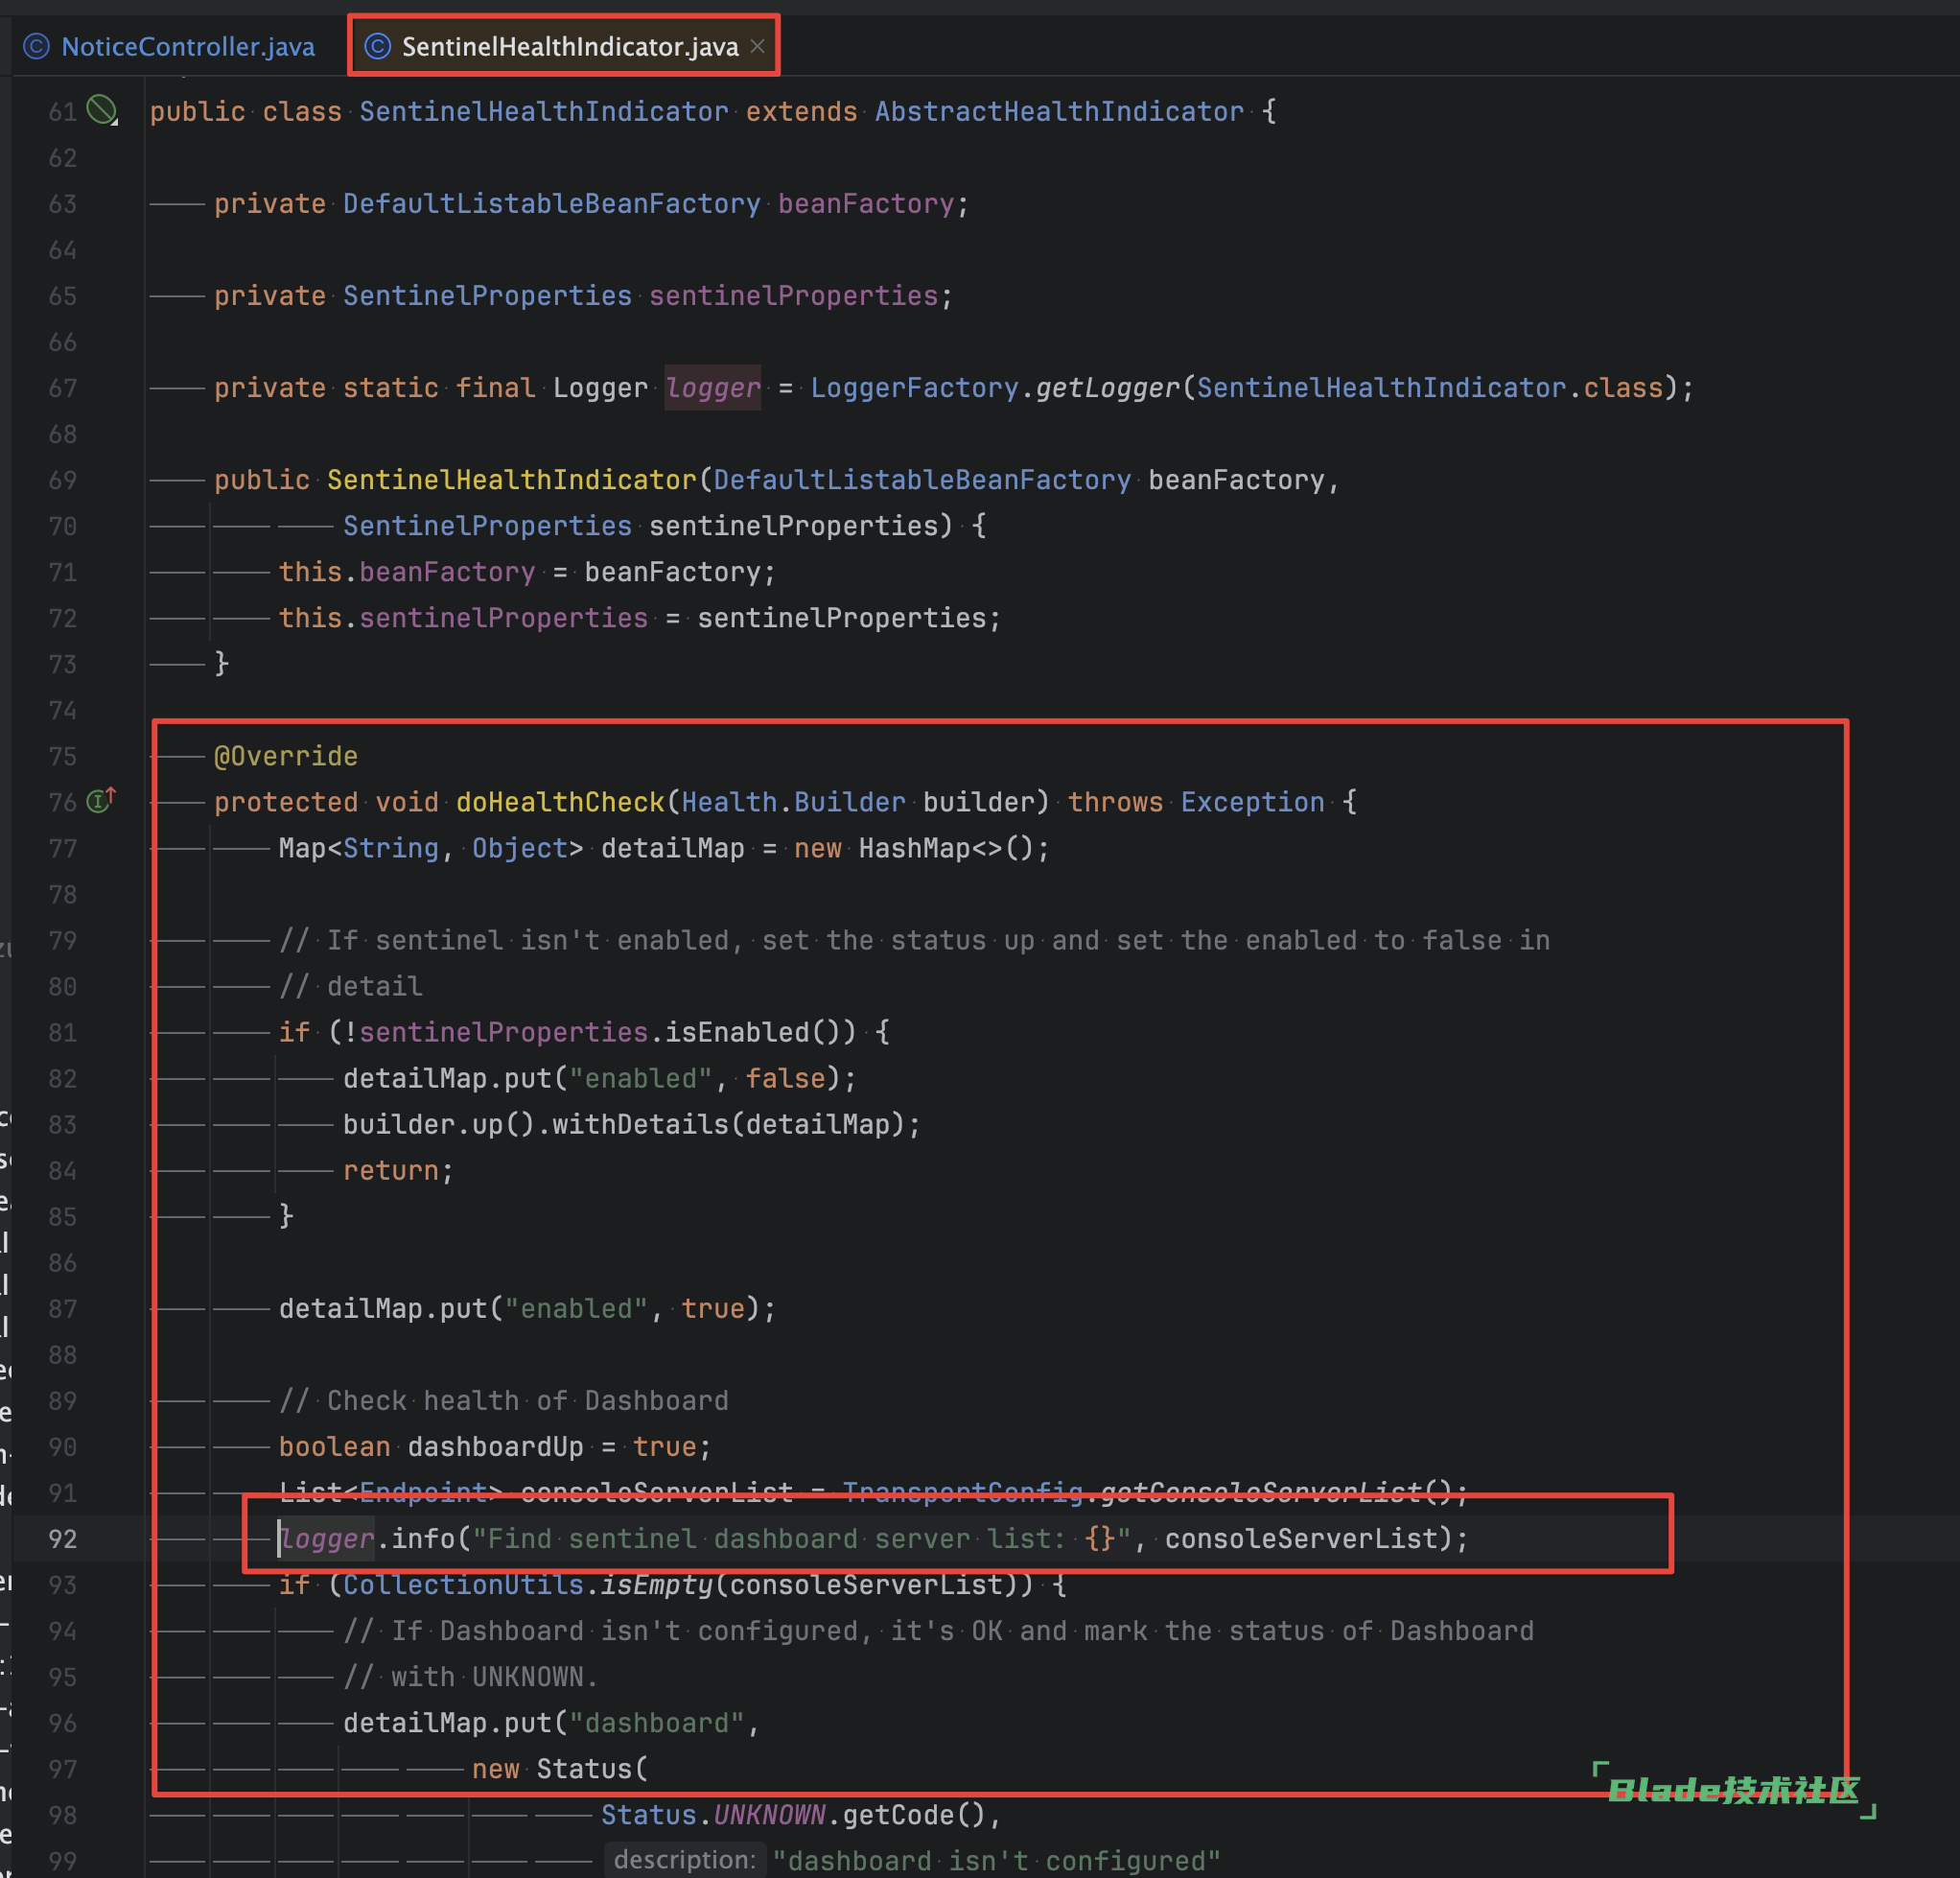This screenshot has height=1878, width=1960.
Task: Click detailMap.put("enabled", true) on line 87
Action: click(x=527, y=1307)
